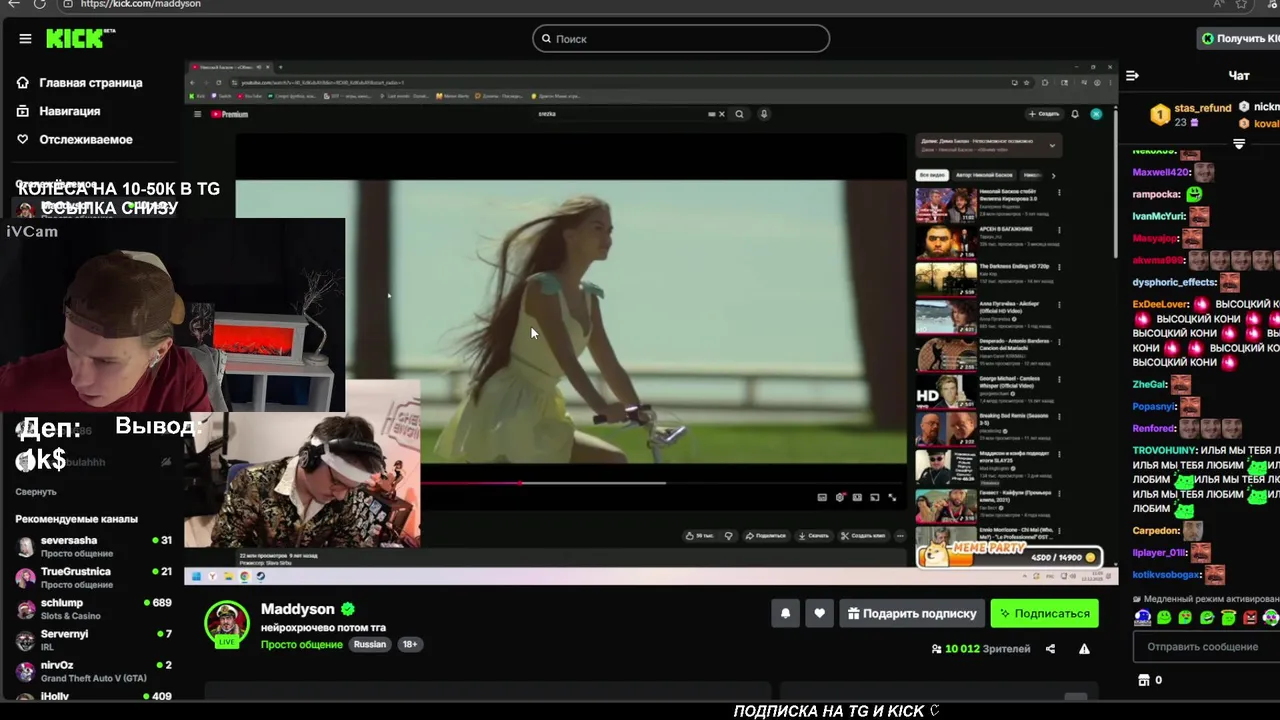1280x720 pixels.
Task: Collapse list with Свернуть link
Action: click(36, 492)
